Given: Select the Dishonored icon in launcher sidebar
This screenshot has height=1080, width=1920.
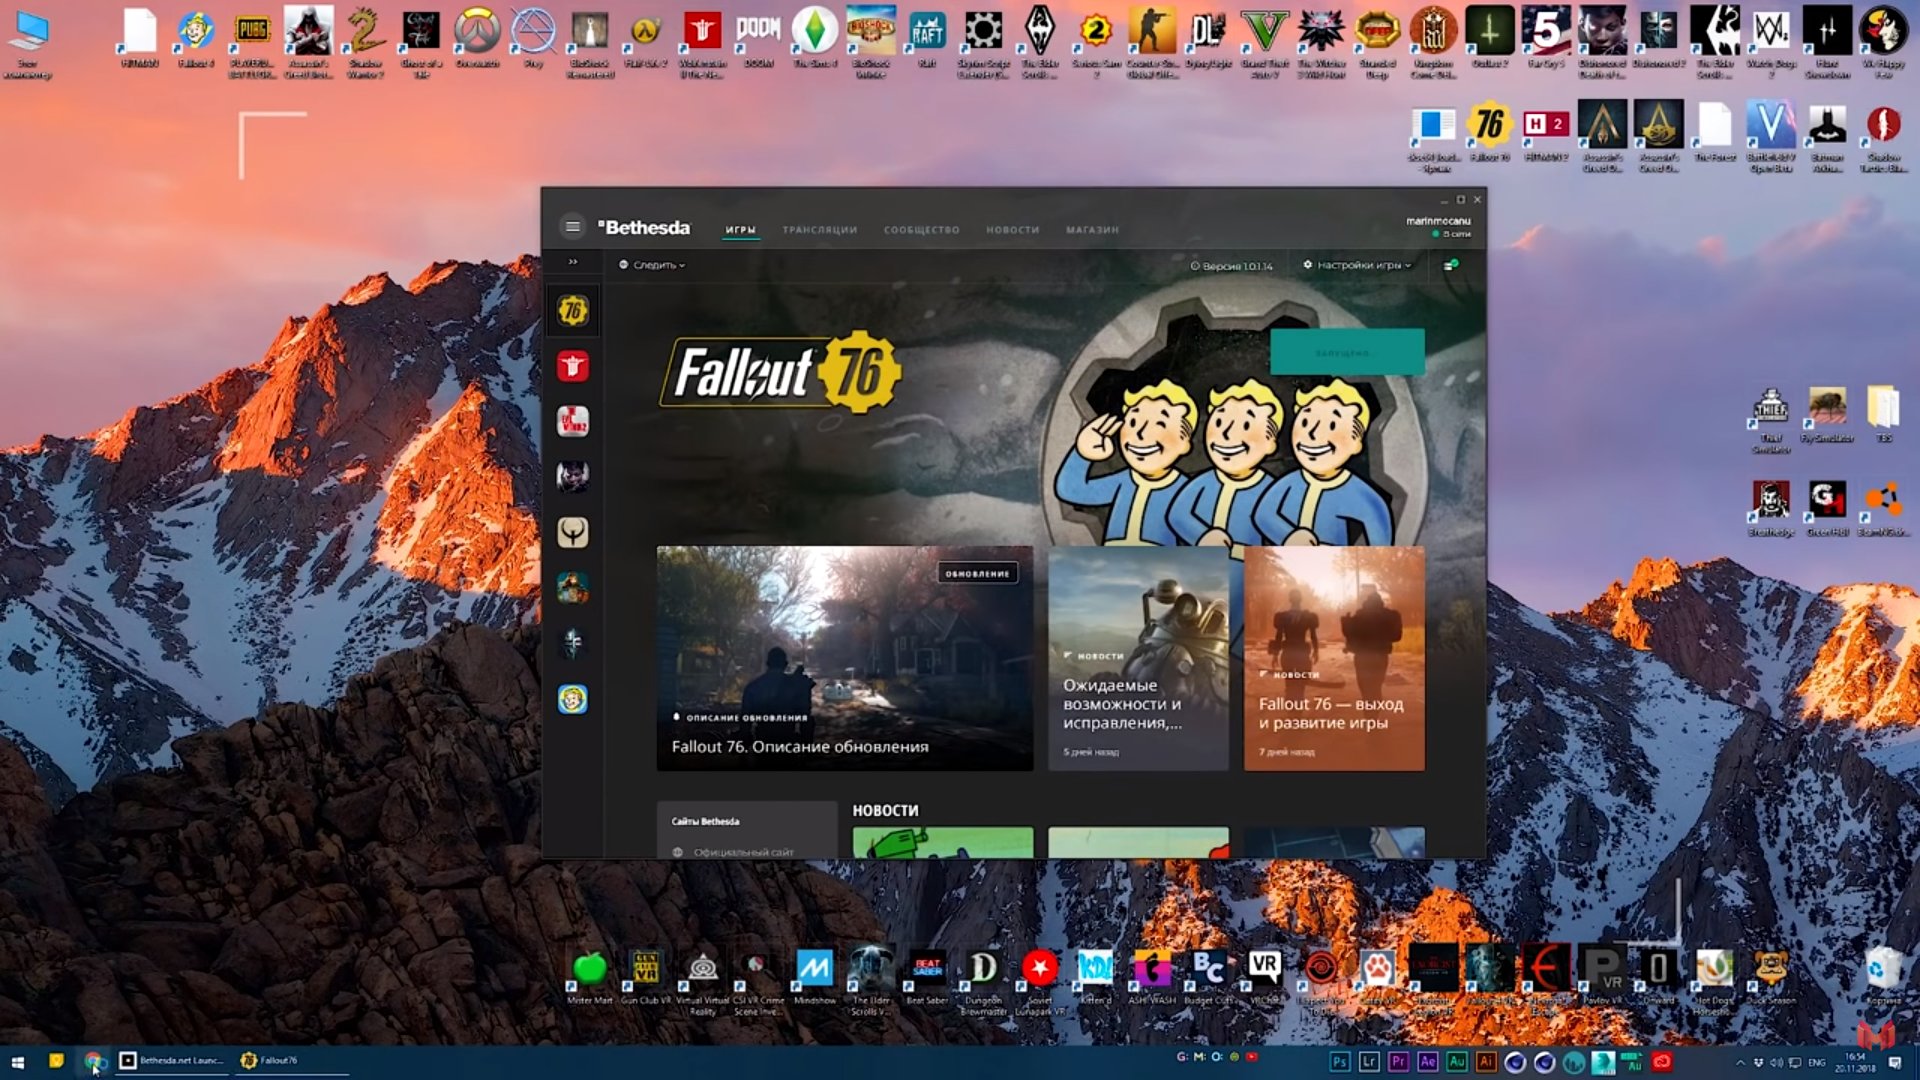Looking at the screenshot, I should click(572, 643).
